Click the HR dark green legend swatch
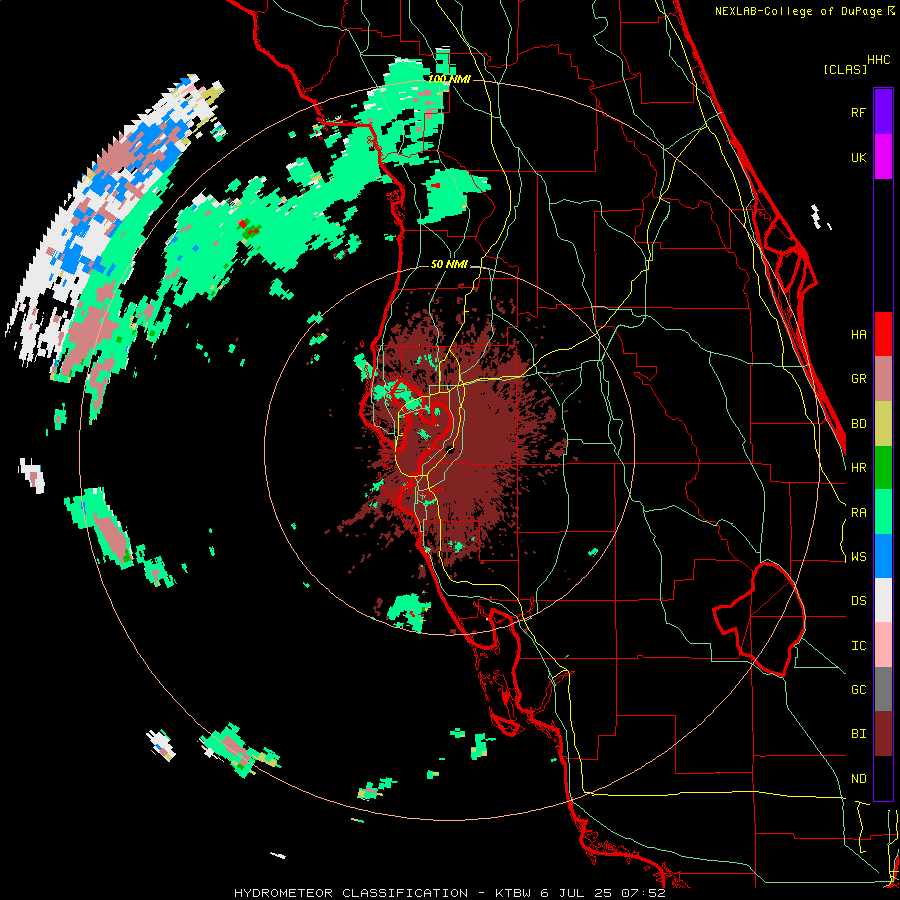Image resolution: width=900 pixels, height=900 pixels. (x=883, y=468)
